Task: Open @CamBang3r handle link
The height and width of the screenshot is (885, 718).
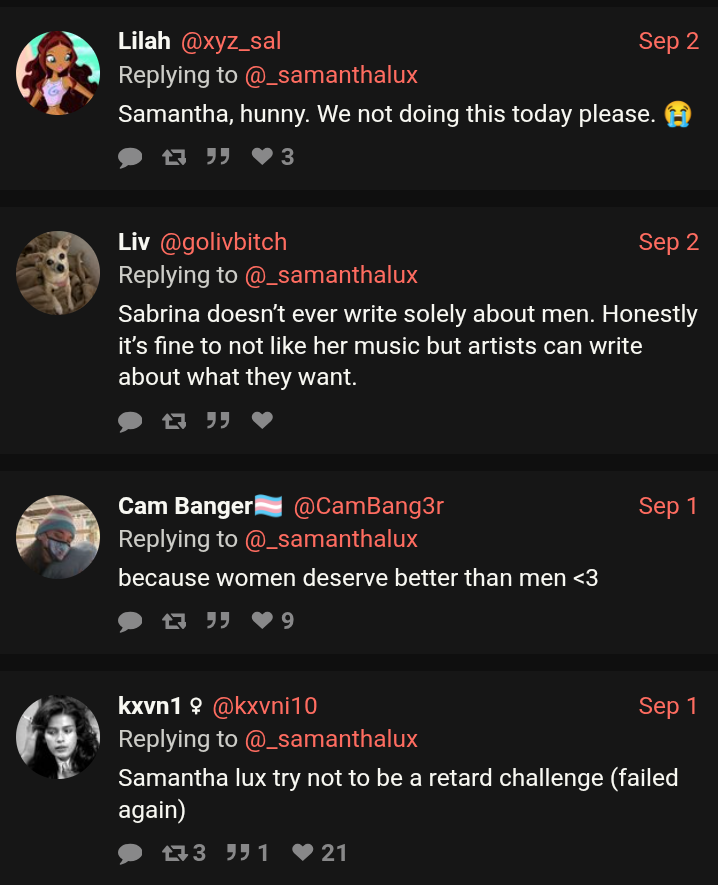Action: point(368,506)
